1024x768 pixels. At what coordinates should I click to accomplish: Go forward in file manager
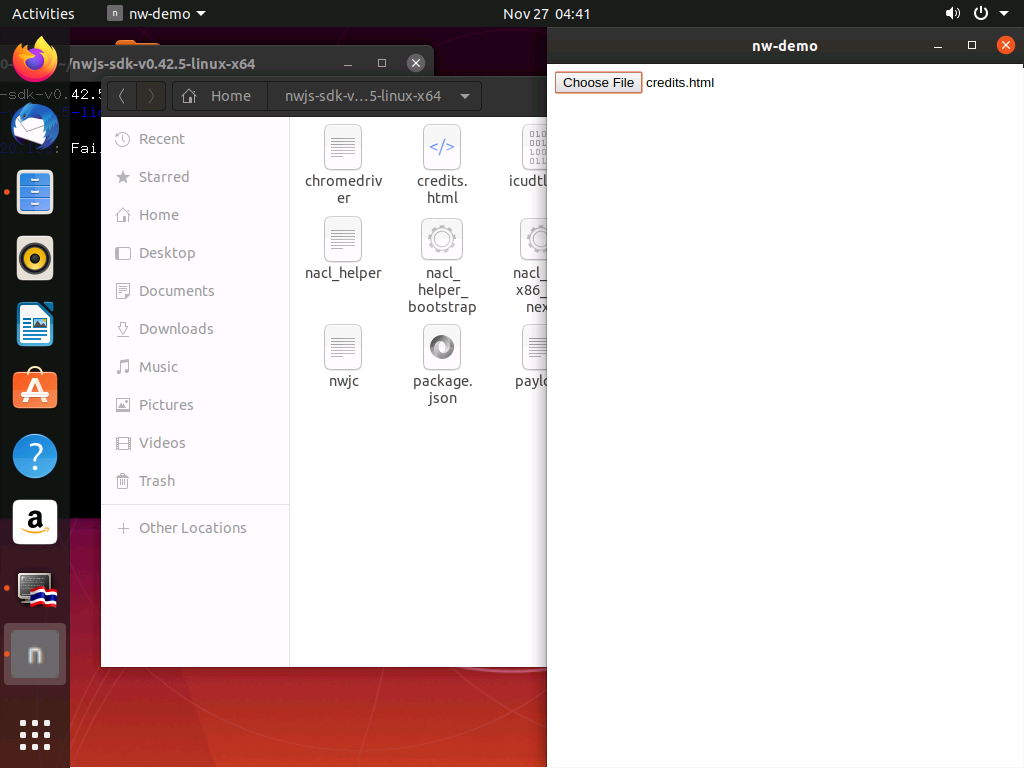151,96
